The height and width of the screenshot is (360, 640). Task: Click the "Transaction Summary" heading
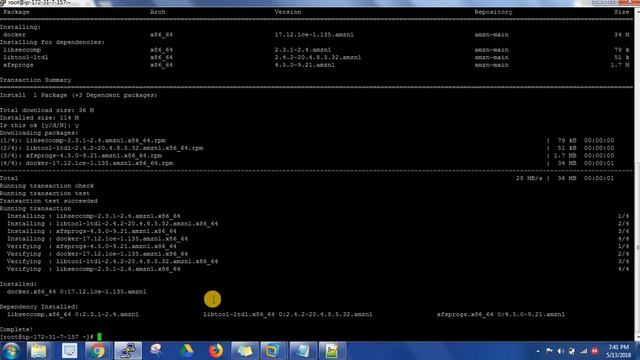36,80
